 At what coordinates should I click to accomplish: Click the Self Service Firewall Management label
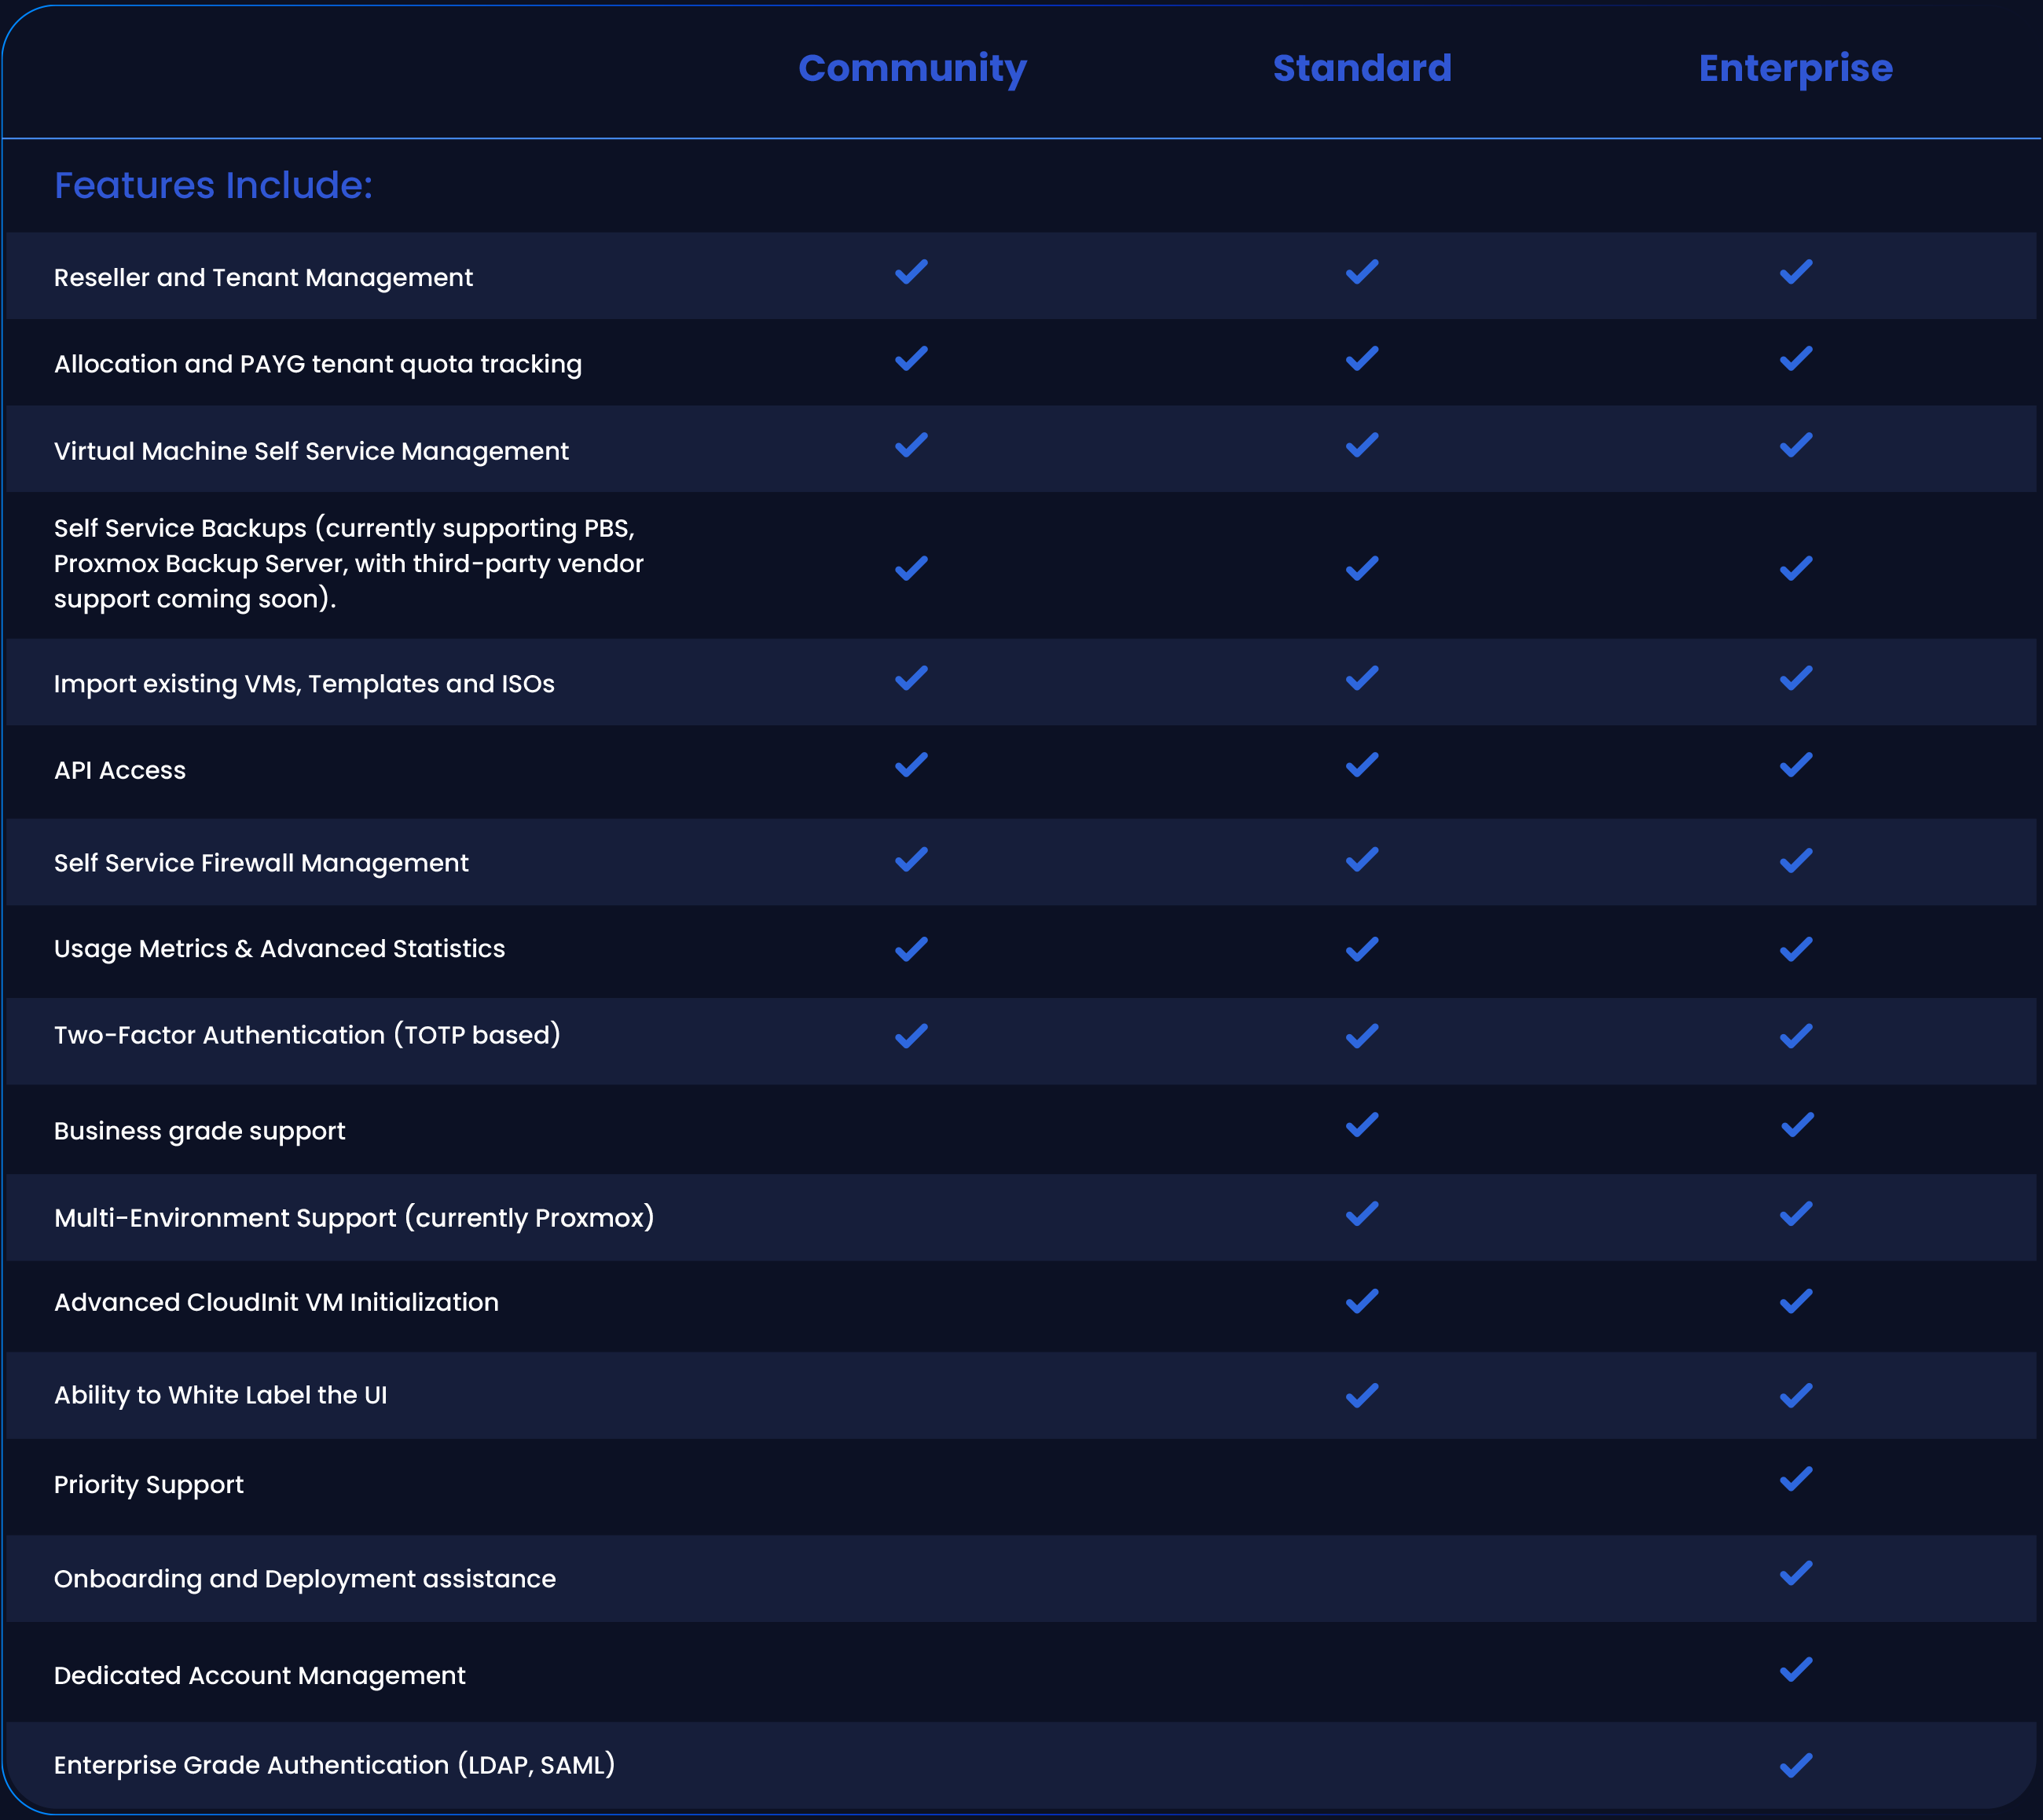tap(261, 863)
